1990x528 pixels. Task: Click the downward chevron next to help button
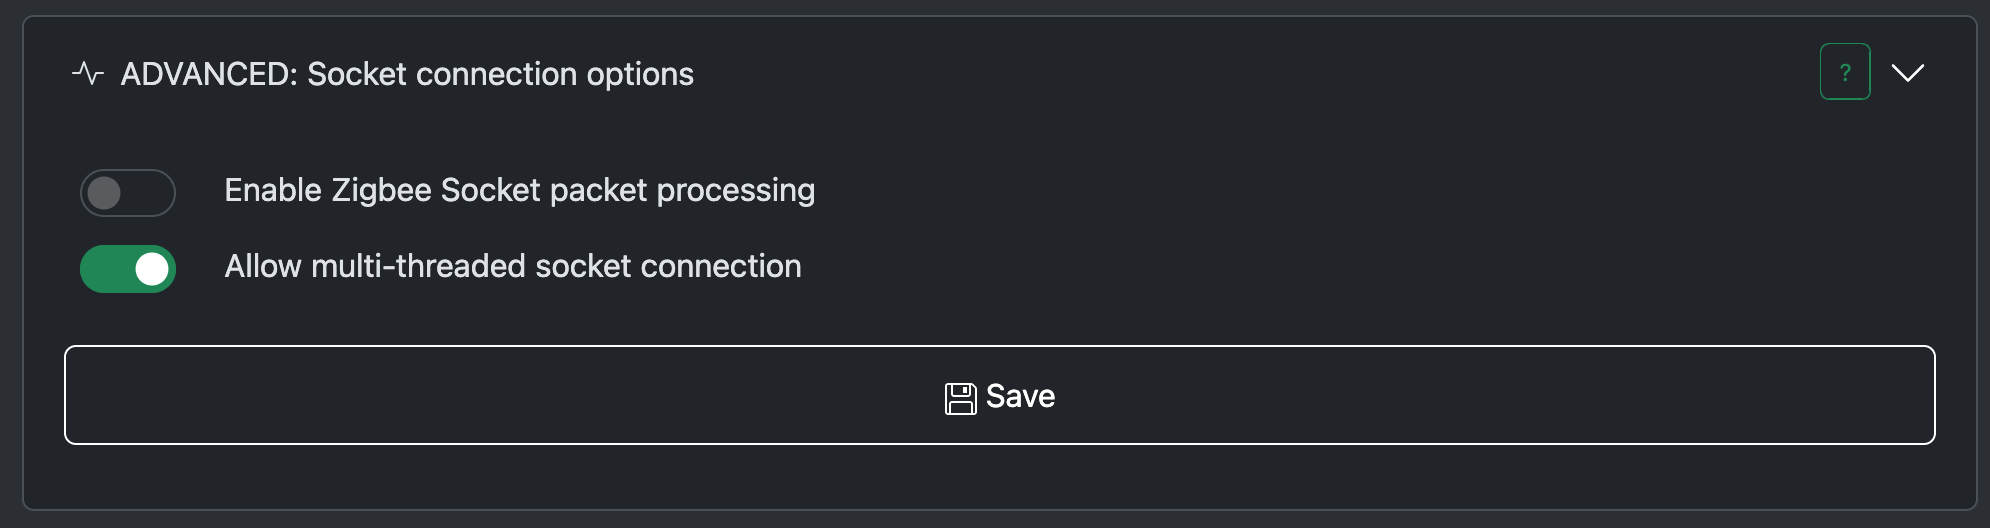click(1908, 73)
